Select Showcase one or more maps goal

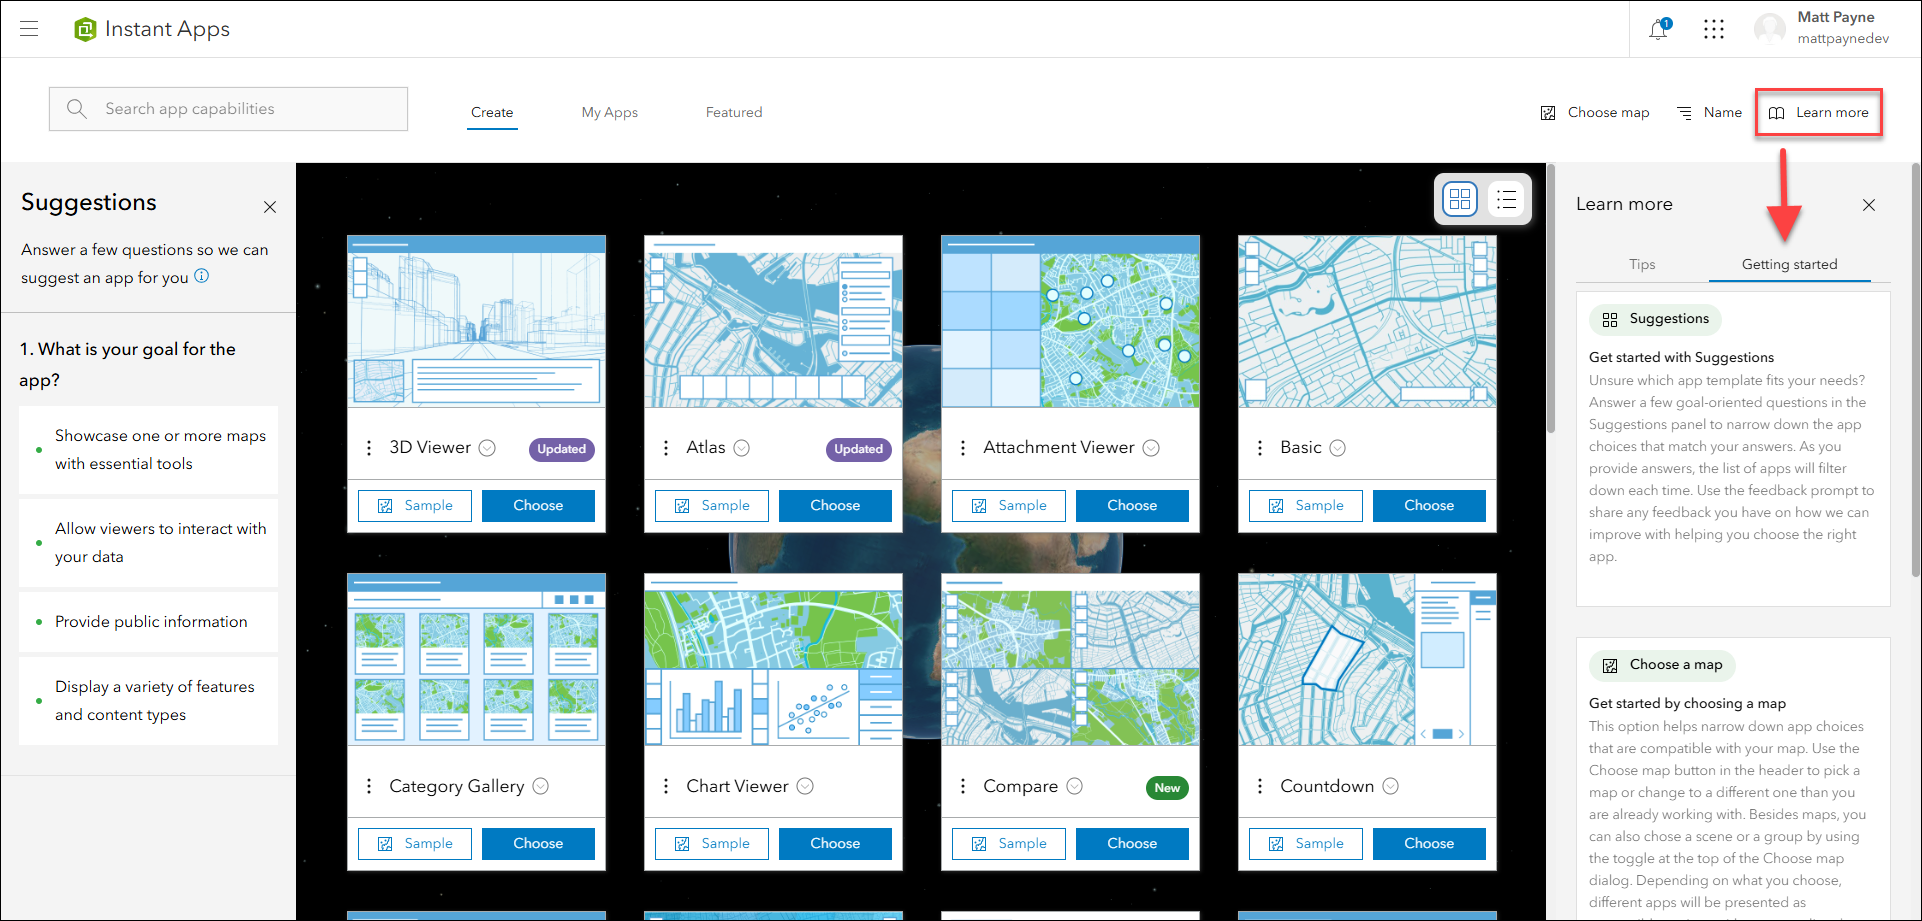coord(148,450)
